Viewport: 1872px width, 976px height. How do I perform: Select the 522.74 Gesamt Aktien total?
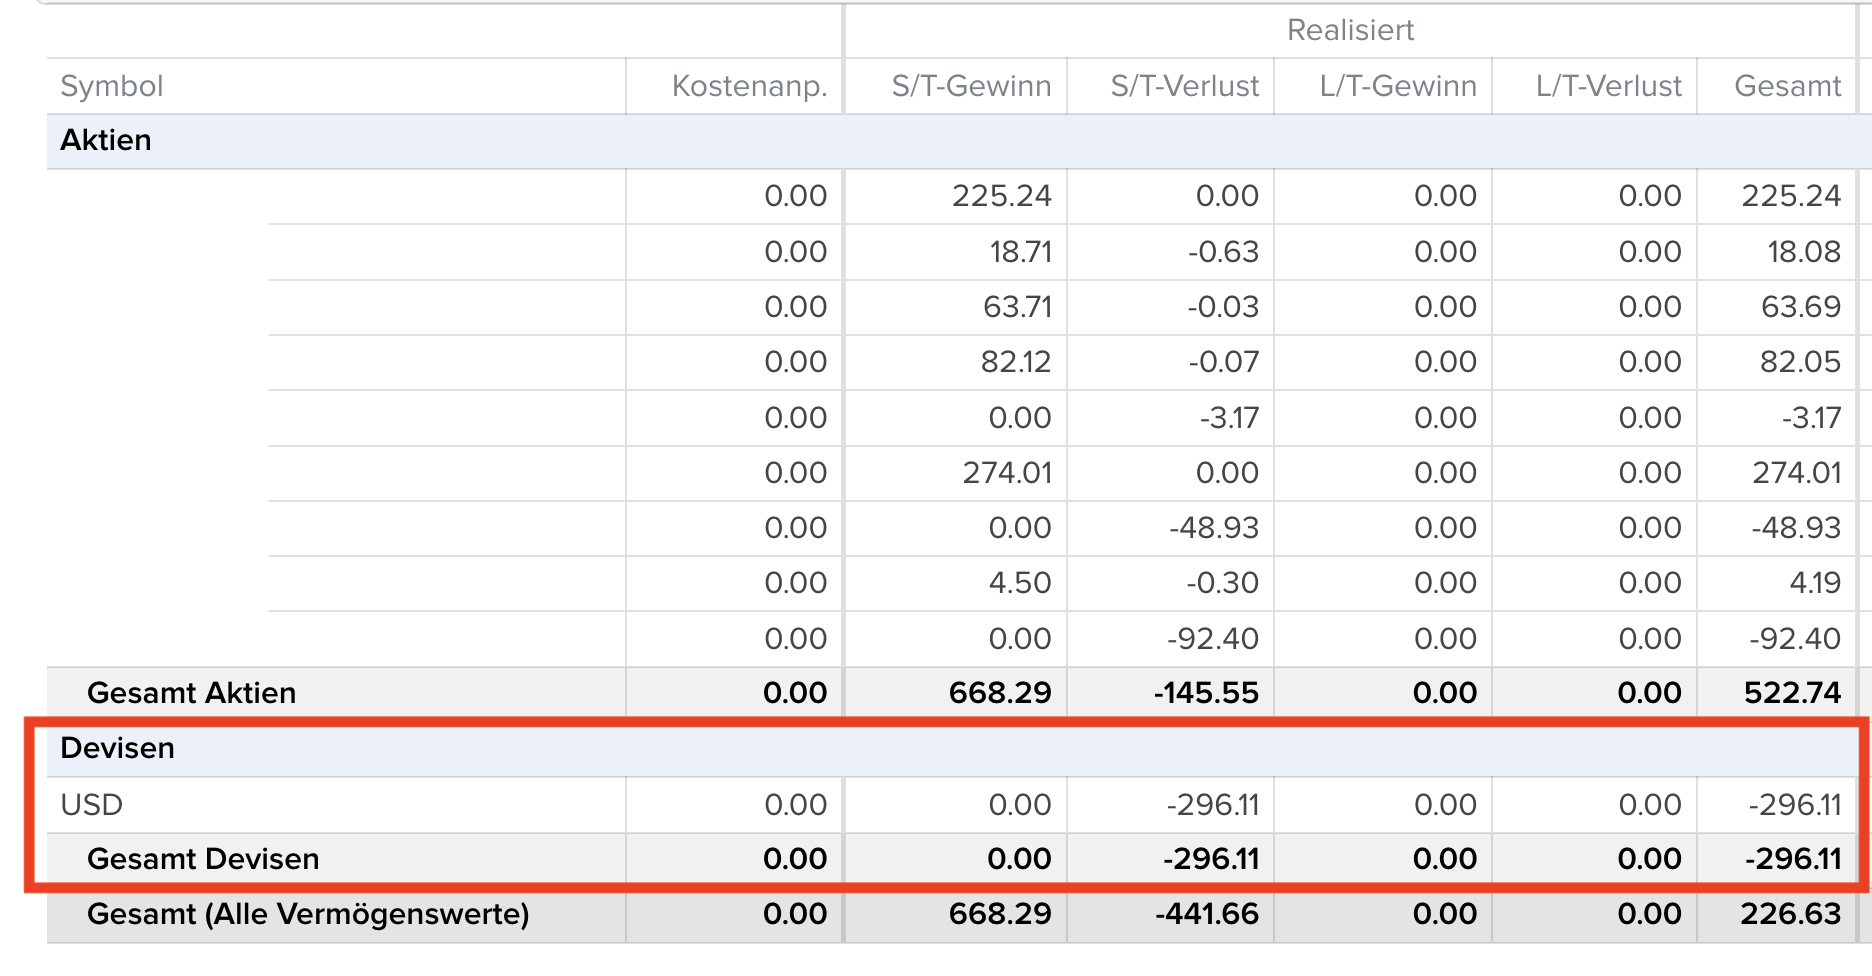point(1792,693)
